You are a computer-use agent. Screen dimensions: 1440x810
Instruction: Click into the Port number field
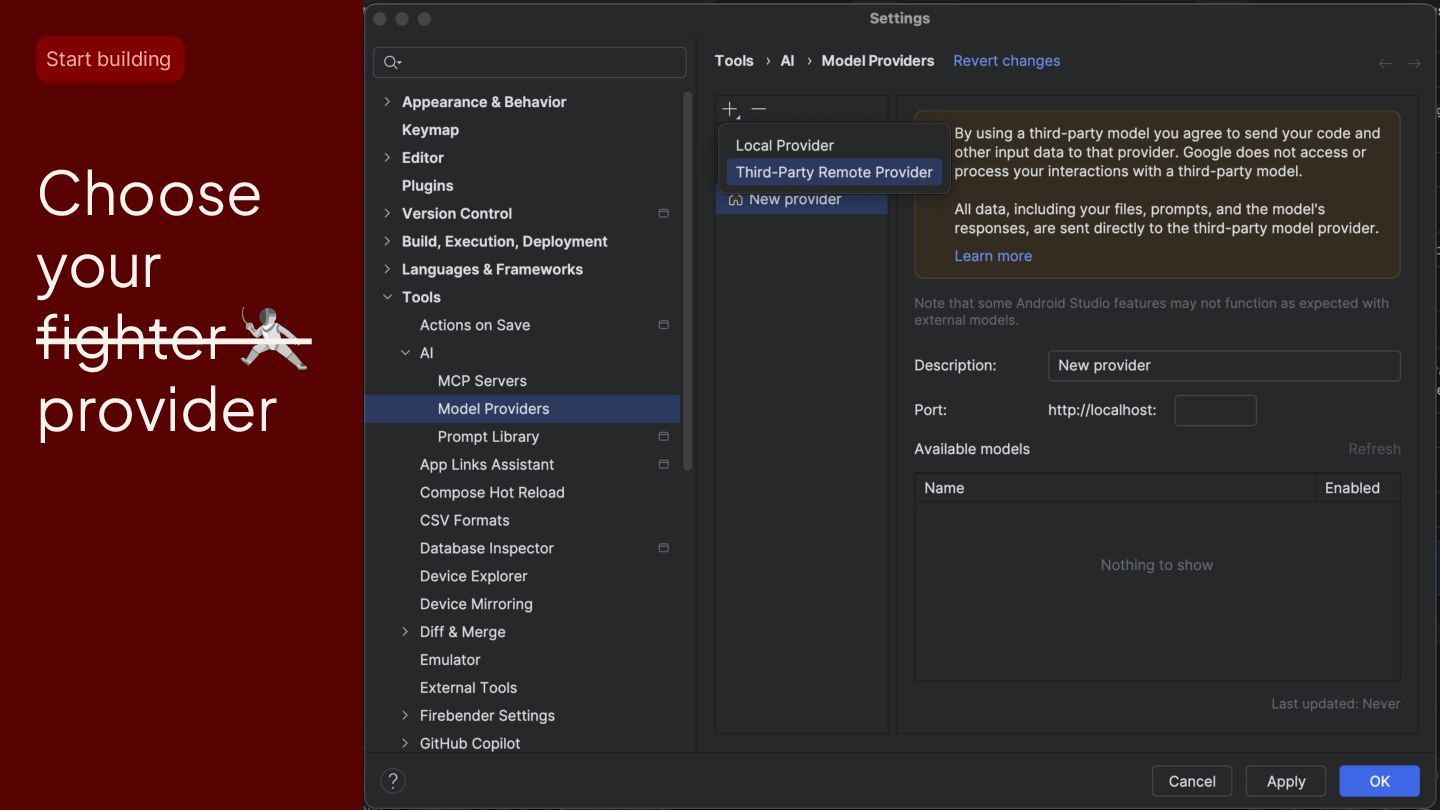pyautogui.click(x=1215, y=410)
